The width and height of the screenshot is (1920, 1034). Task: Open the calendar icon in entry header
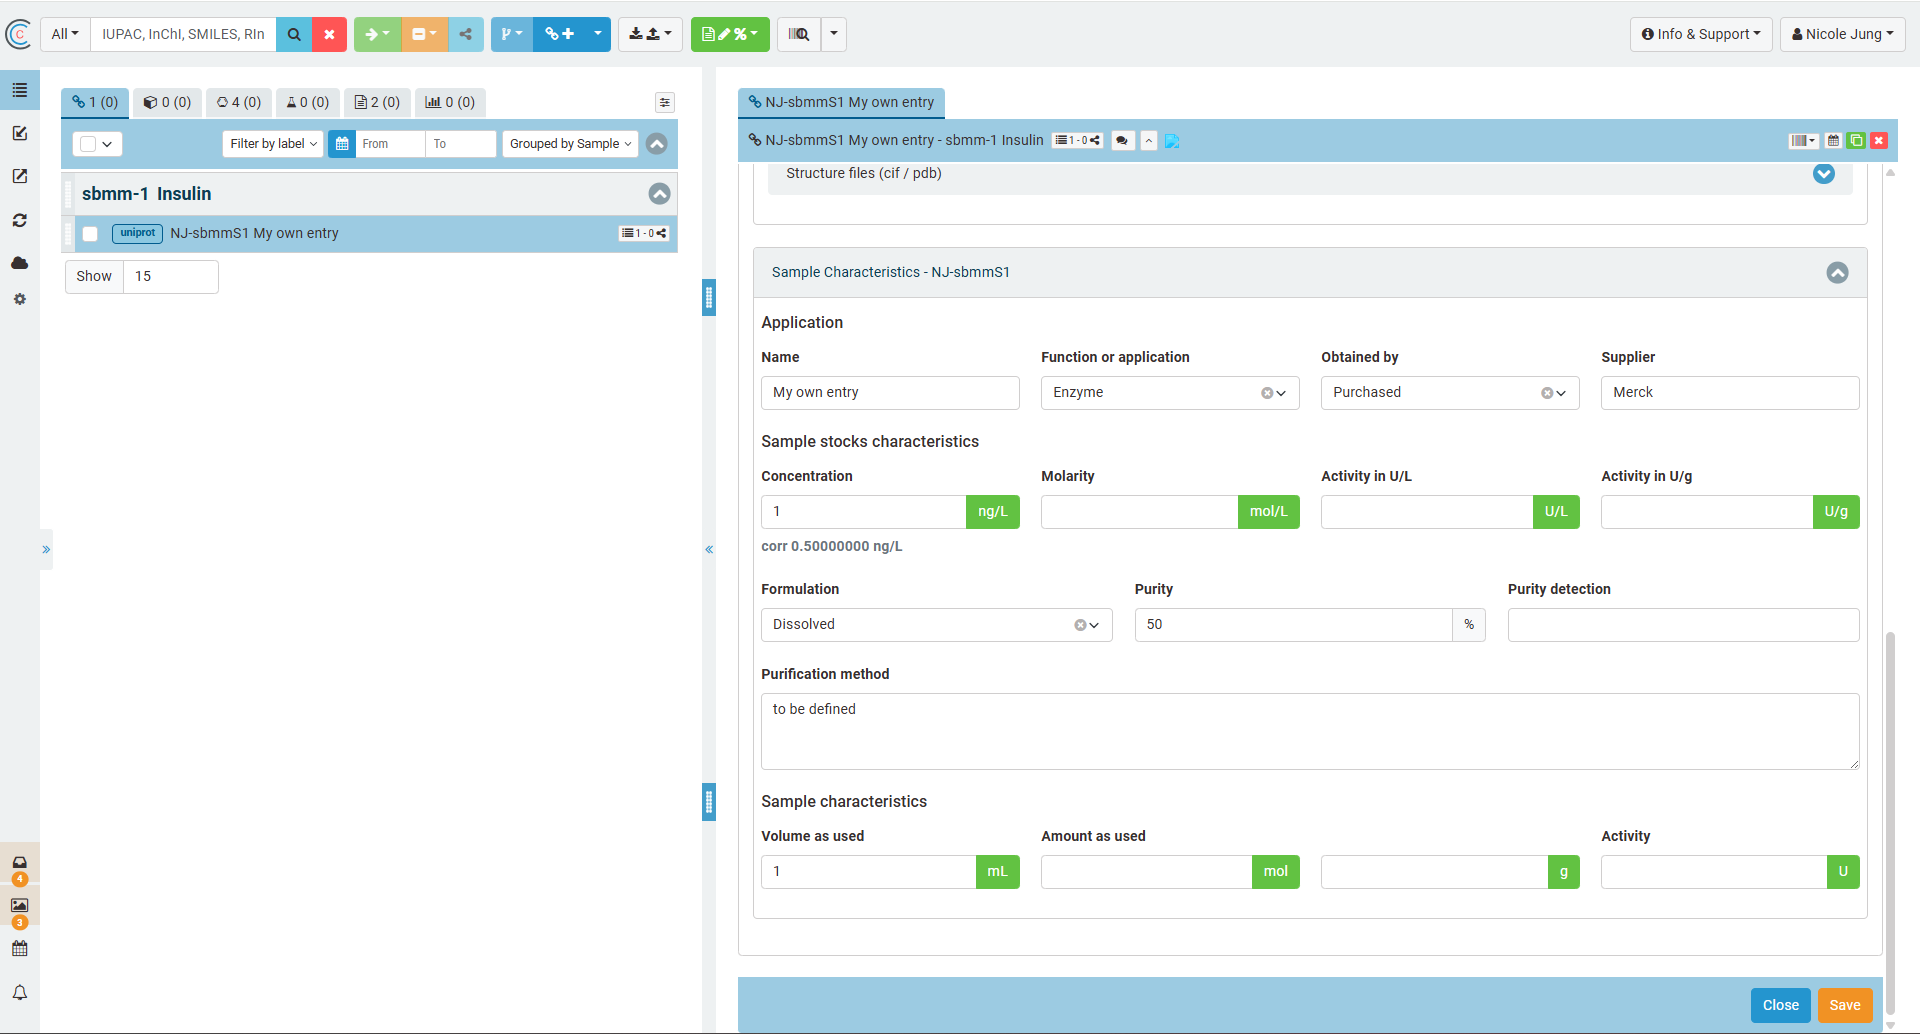1833,141
